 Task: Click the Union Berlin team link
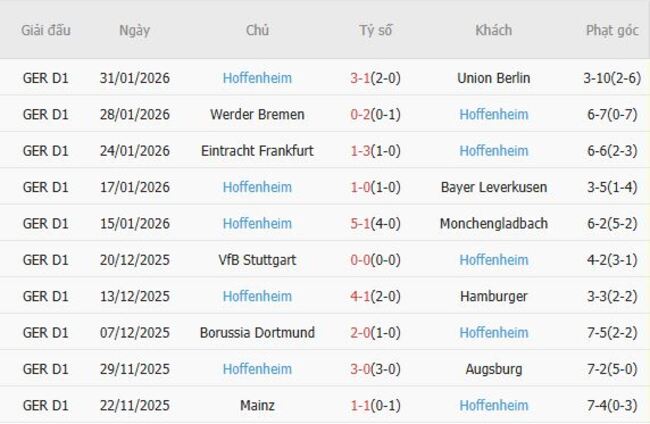(x=493, y=78)
